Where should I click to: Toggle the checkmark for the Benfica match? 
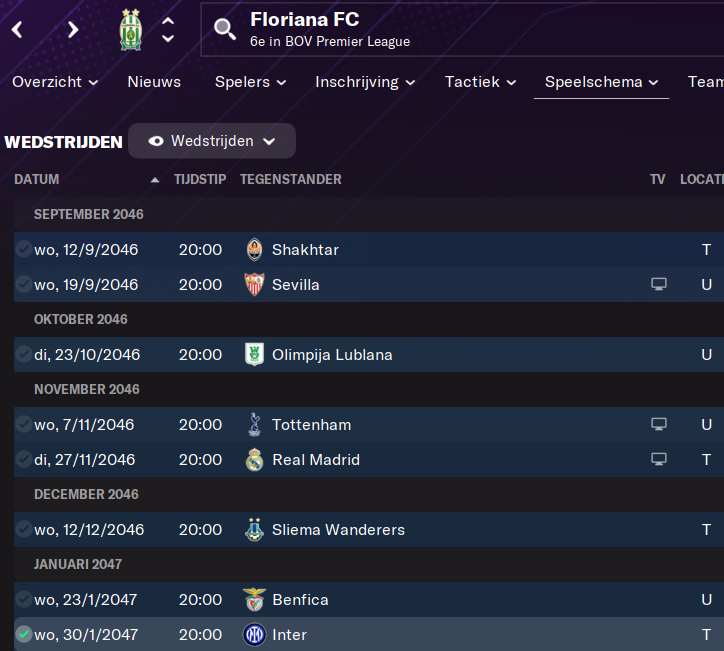tap(24, 600)
